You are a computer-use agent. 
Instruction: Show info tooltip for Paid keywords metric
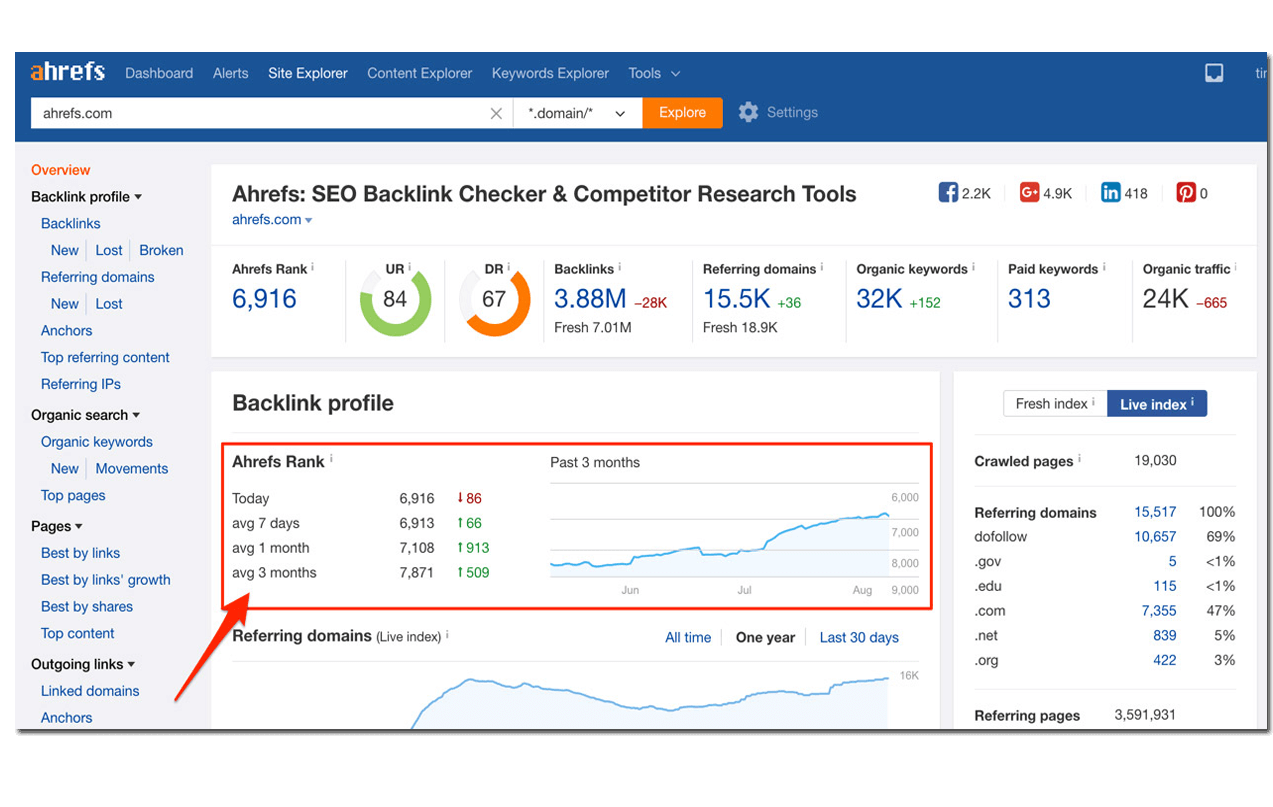click(1104, 267)
